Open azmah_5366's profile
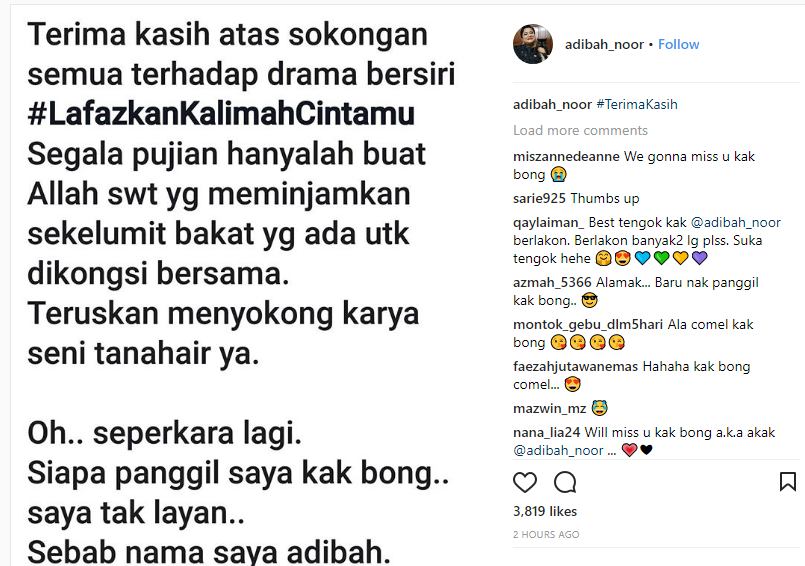The image size is (805, 566). [552, 282]
